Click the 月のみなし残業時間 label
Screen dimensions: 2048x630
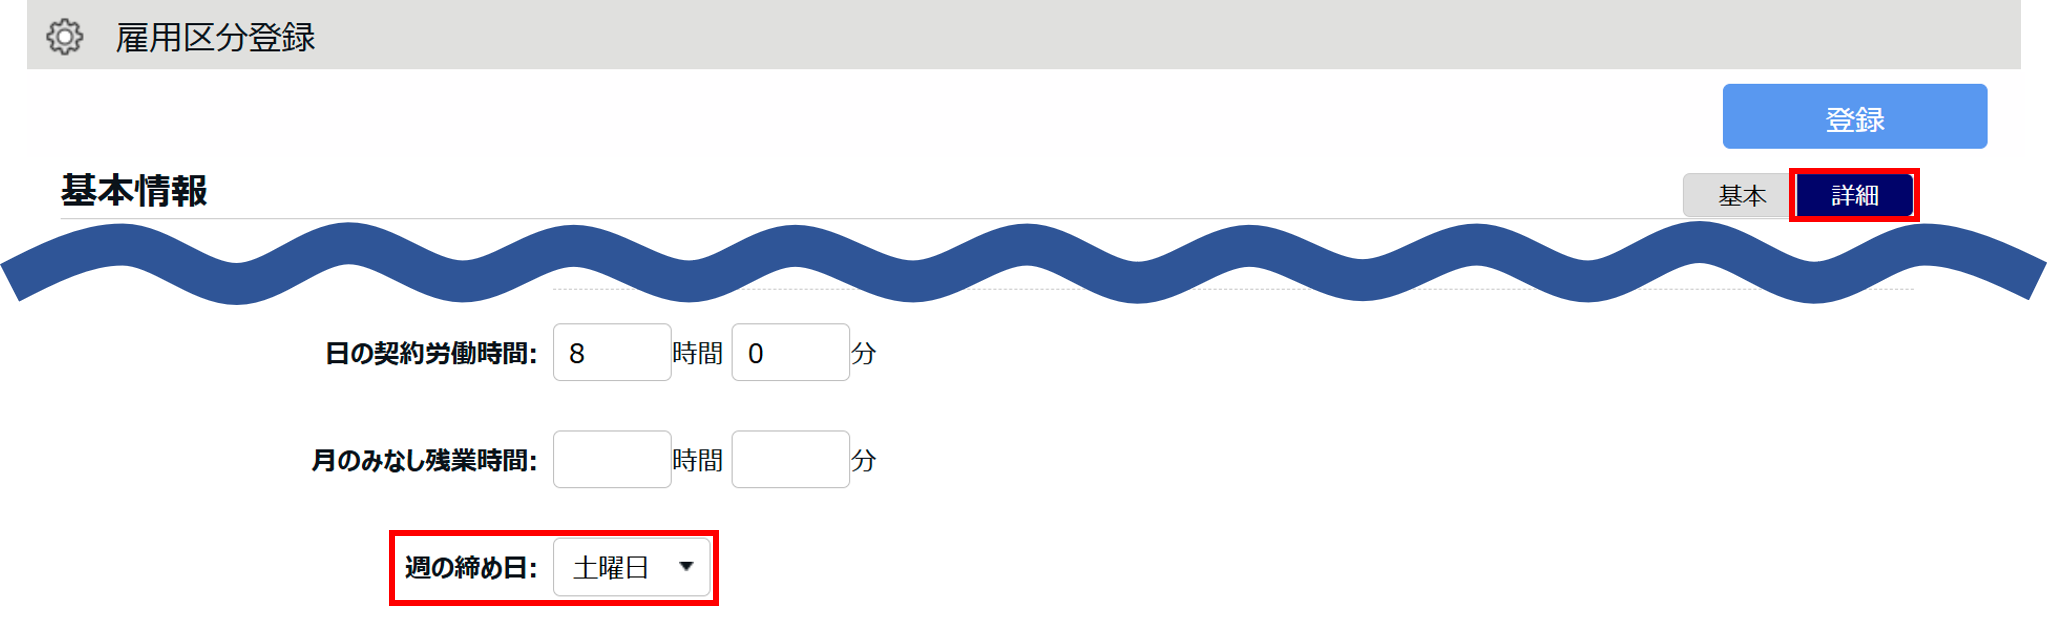(424, 461)
